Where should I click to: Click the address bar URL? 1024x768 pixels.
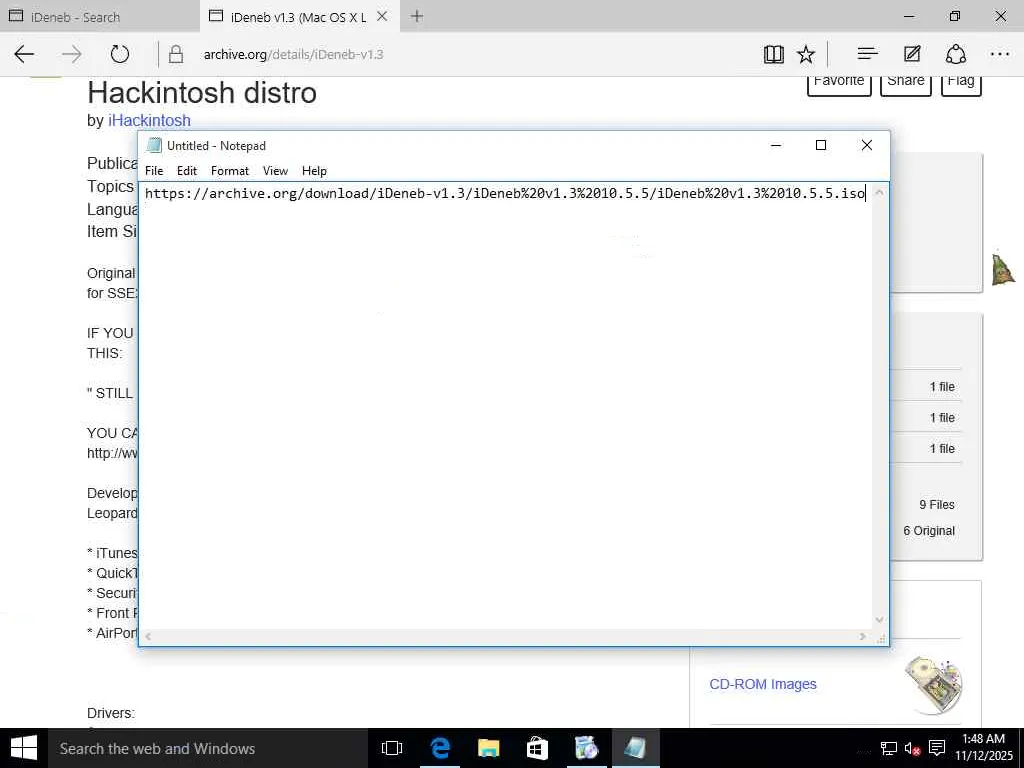[x=293, y=54]
